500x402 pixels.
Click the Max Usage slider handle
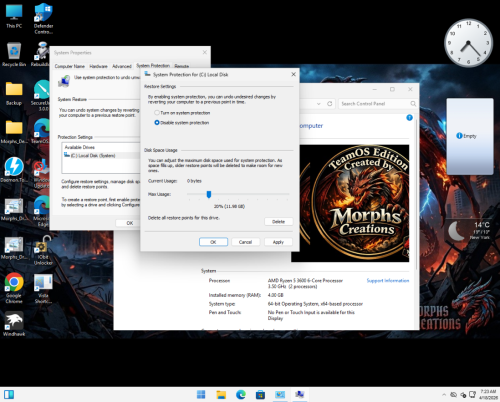(209, 194)
